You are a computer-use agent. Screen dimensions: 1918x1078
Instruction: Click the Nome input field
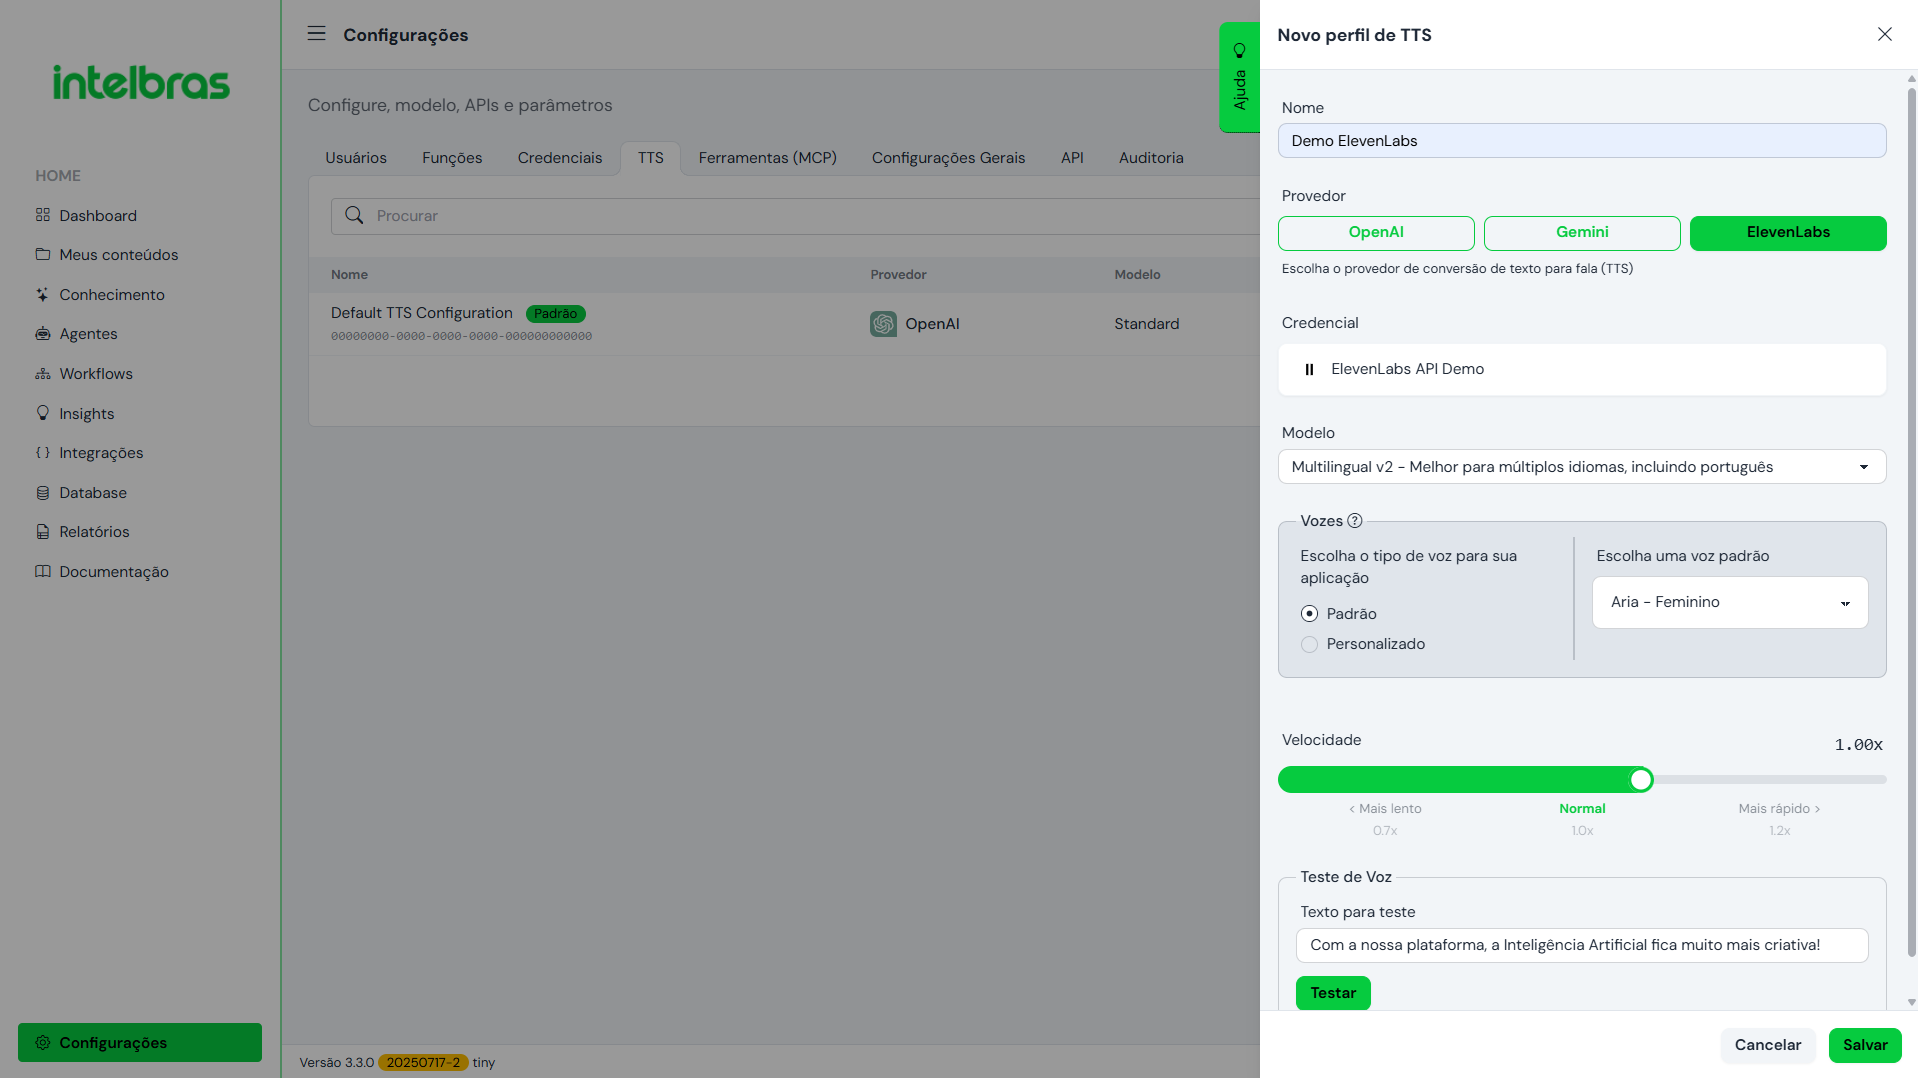click(1582, 141)
